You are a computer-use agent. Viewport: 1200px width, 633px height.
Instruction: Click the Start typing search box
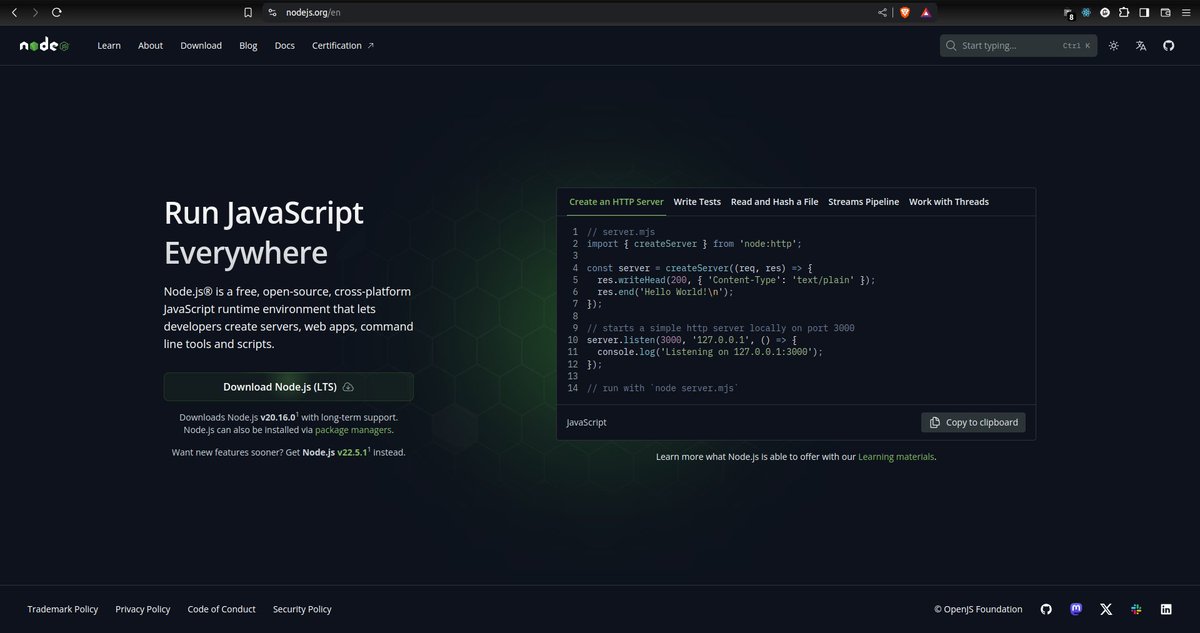coord(1018,46)
